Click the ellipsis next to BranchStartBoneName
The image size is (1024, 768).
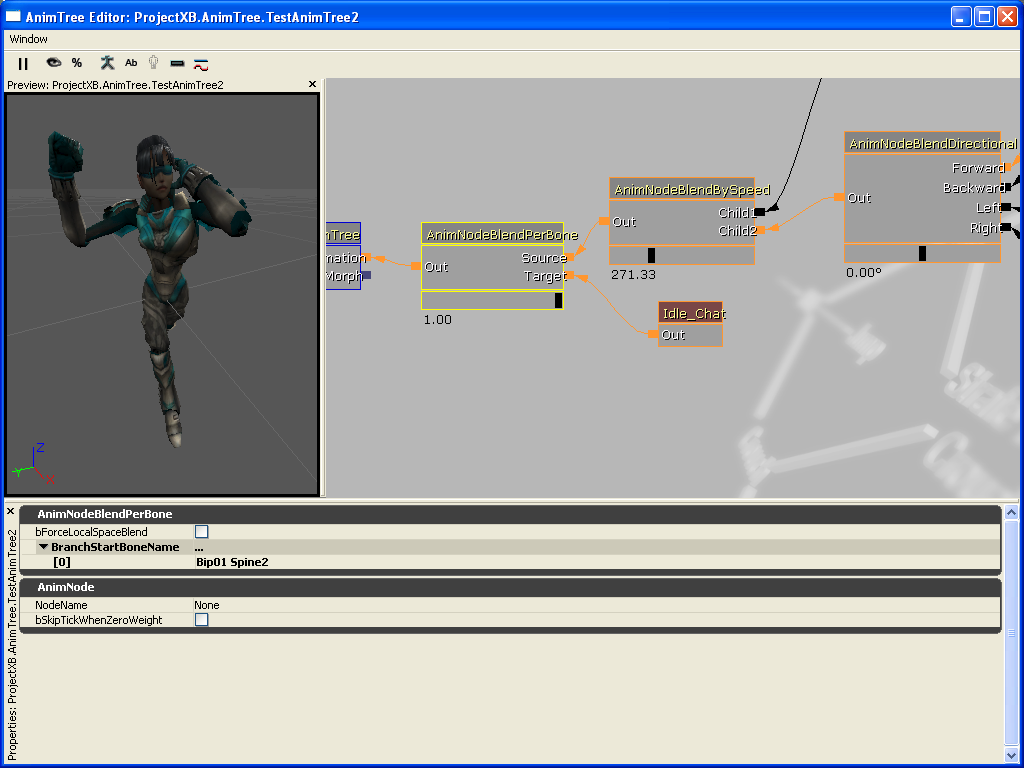click(x=198, y=547)
